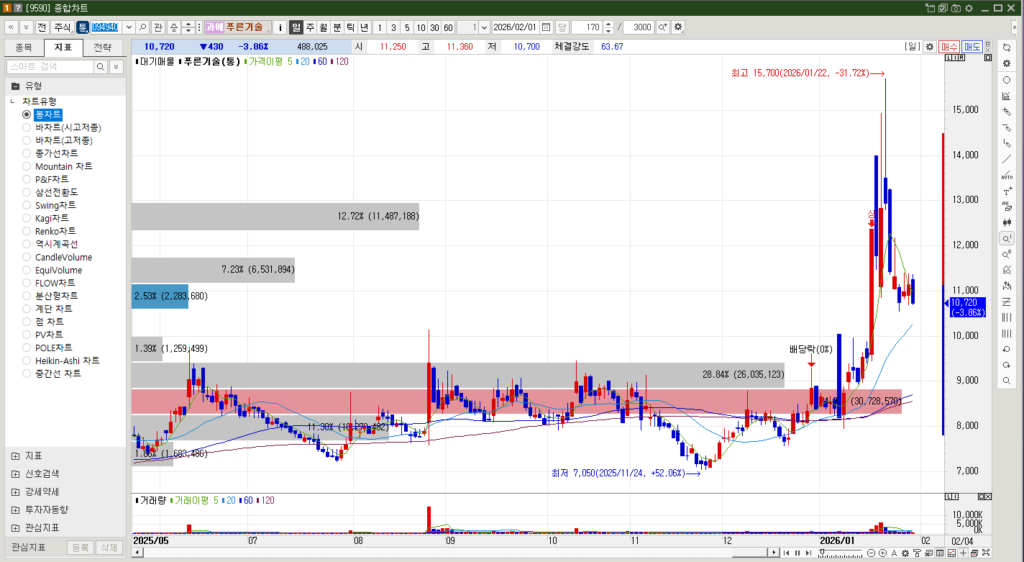This screenshot has height=562, width=1024.
Task: Select the text annotation tool
Action: coord(1006,191)
